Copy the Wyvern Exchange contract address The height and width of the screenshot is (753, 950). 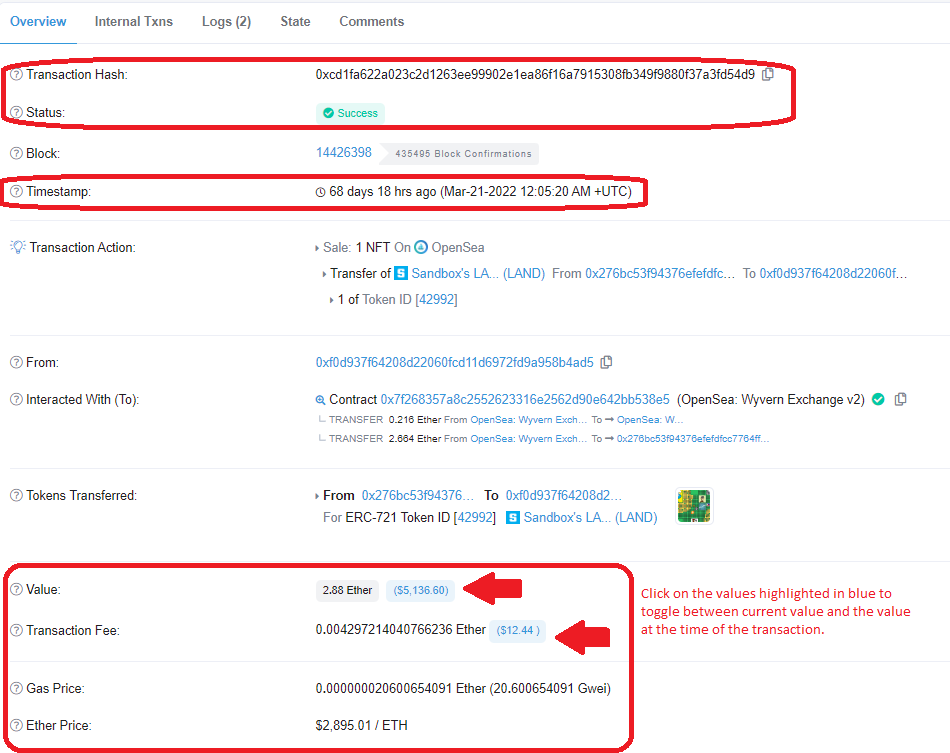pos(901,399)
